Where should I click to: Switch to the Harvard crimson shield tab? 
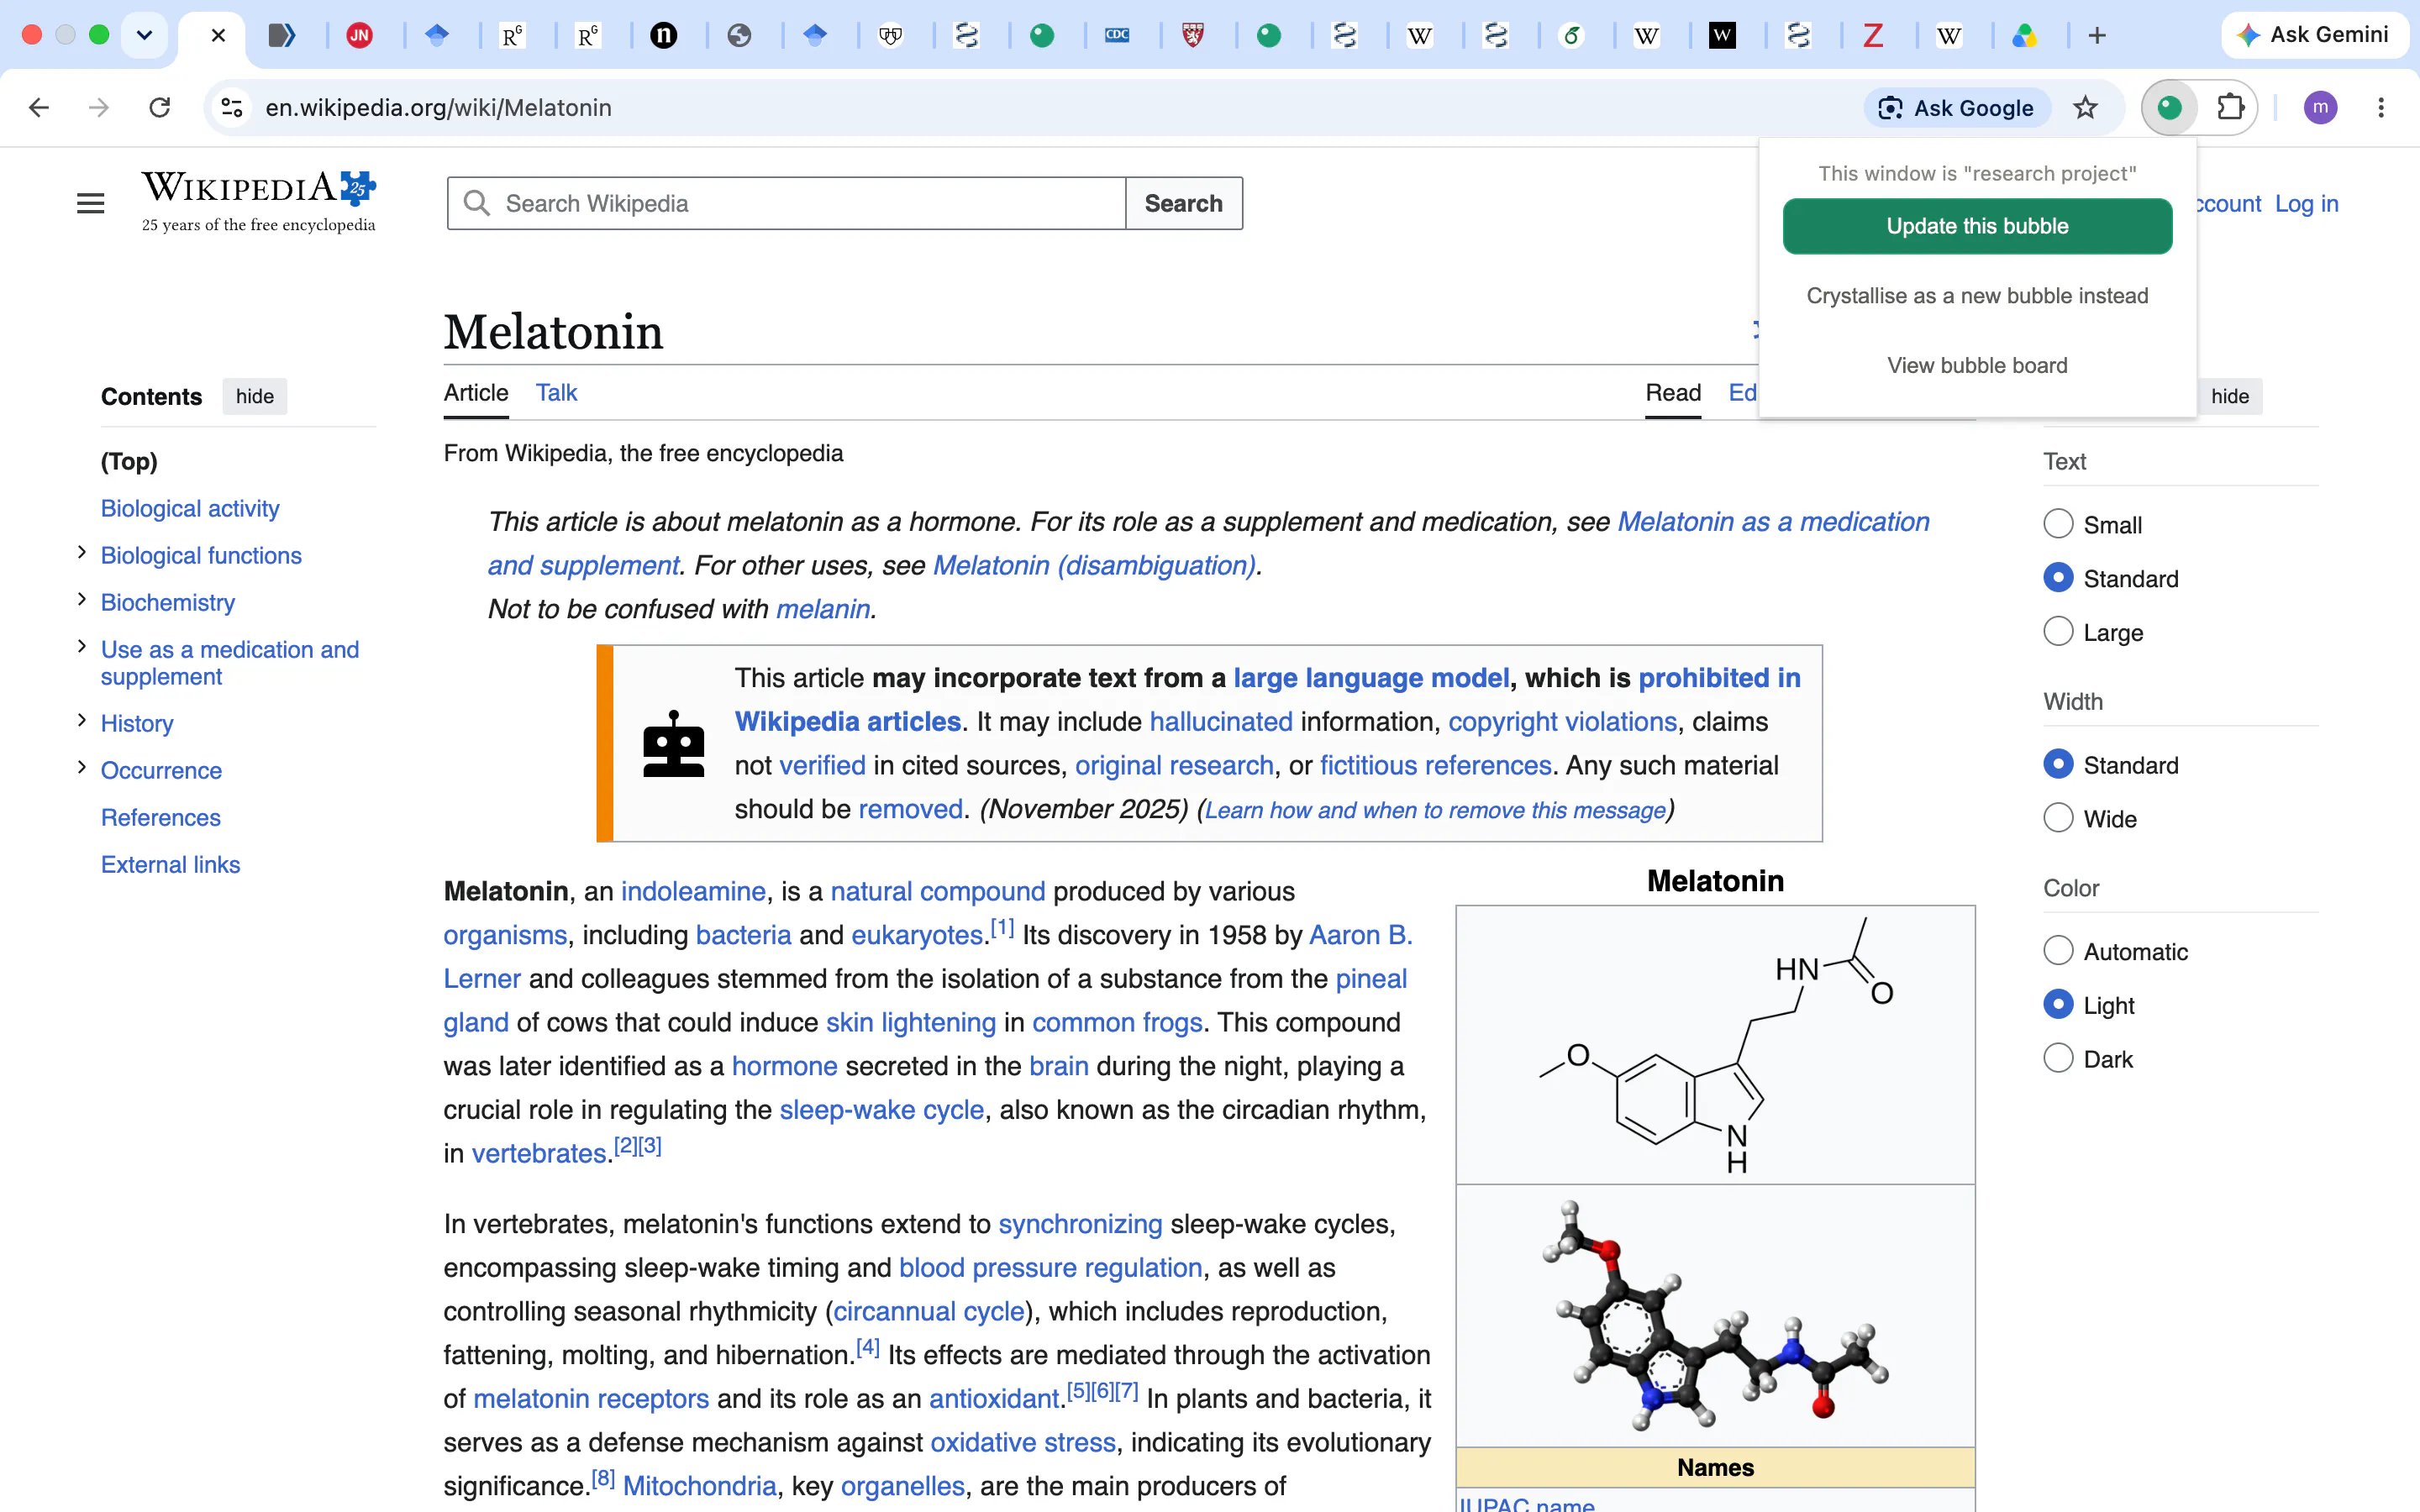pos(1193,36)
